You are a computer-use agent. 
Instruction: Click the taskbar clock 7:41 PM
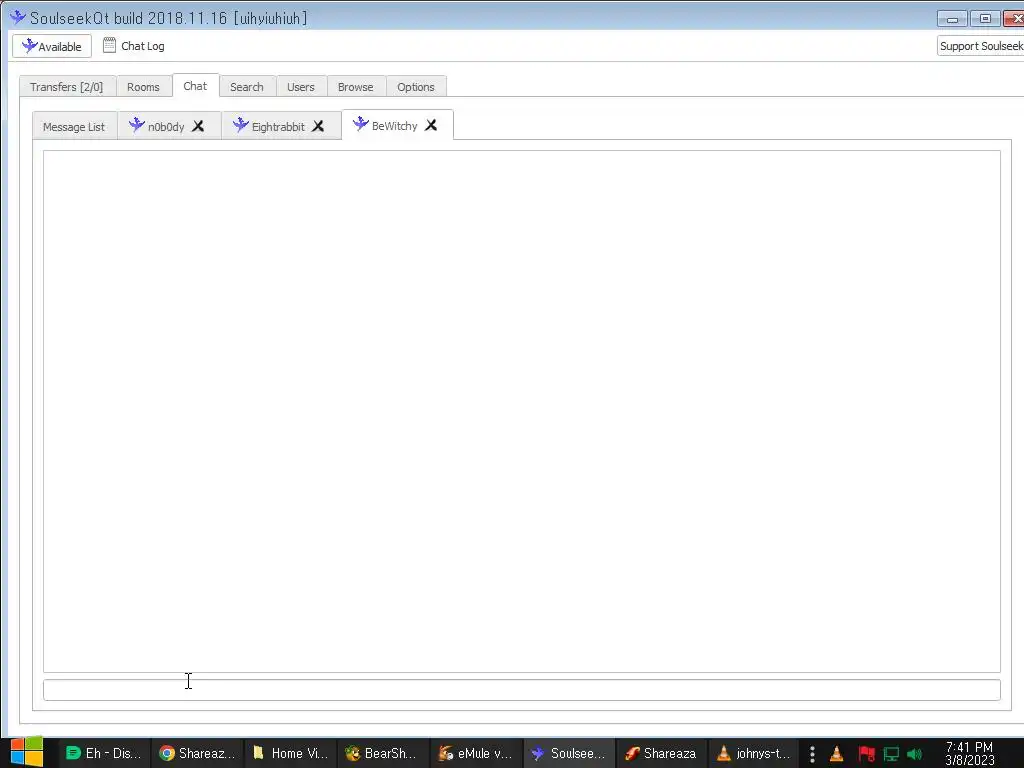pos(970,754)
